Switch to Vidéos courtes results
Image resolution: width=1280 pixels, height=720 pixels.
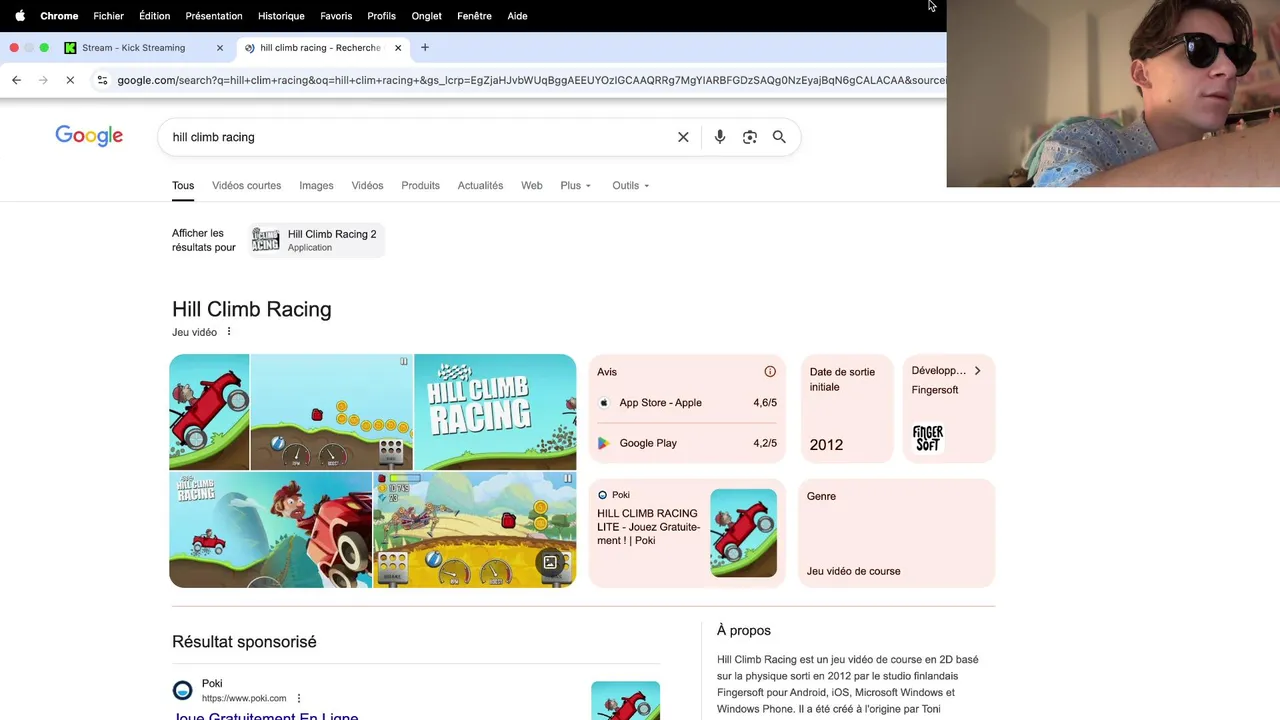click(x=246, y=186)
